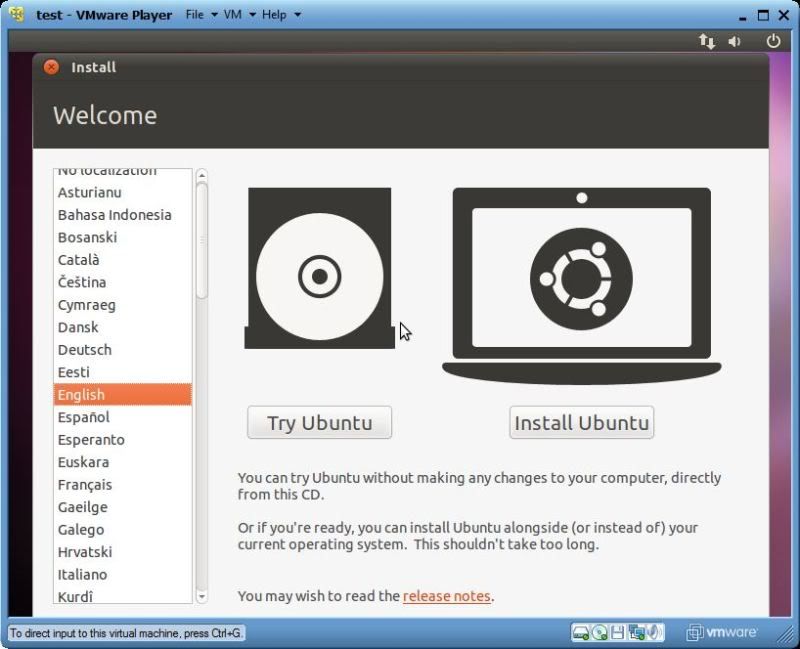Close the Install dialog with the red X
This screenshot has height=649, width=800.
click(51, 67)
